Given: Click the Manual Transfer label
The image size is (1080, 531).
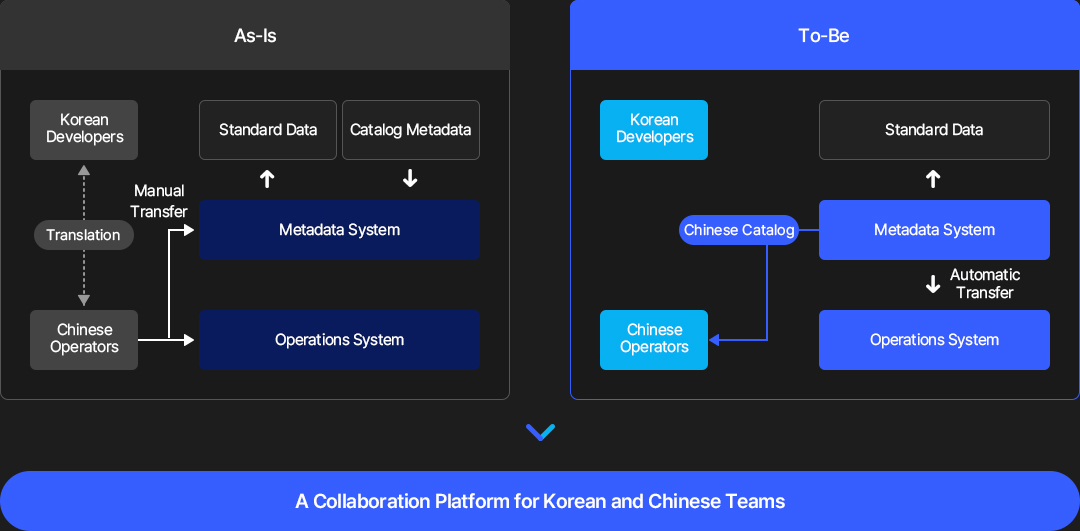Looking at the screenshot, I should (160, 201).
